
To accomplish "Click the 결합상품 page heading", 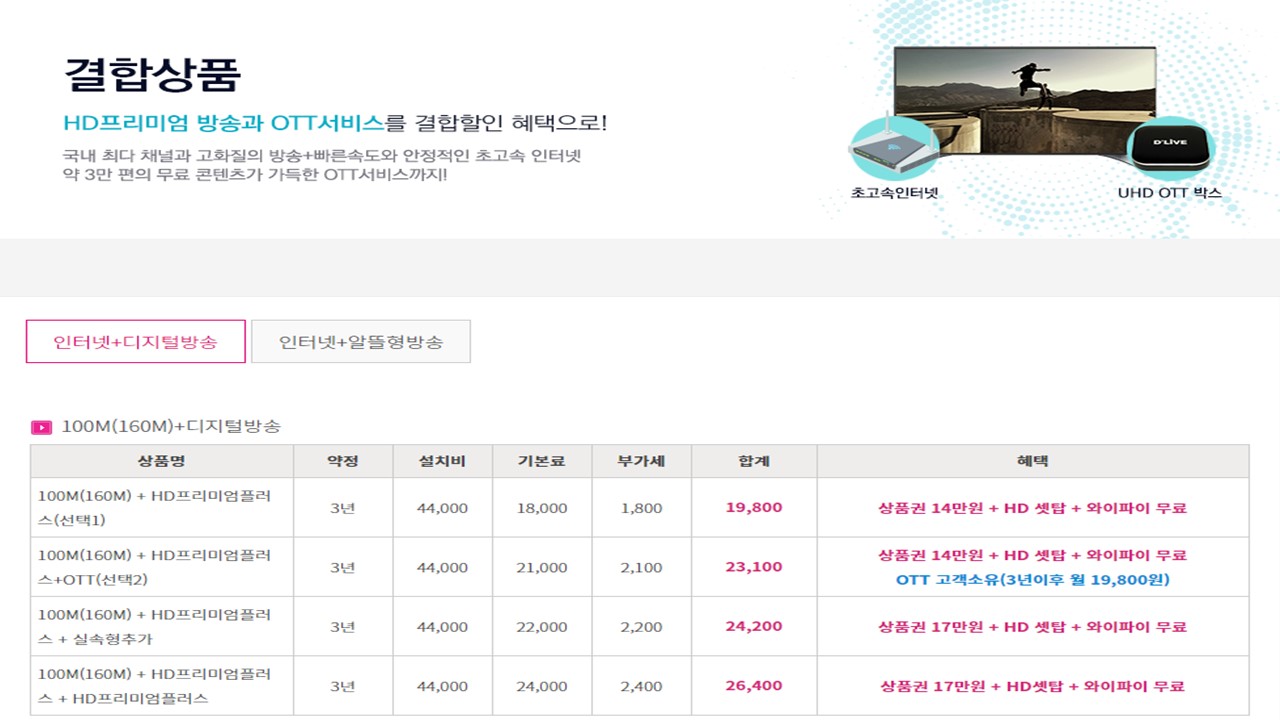I will coord(152,76).
